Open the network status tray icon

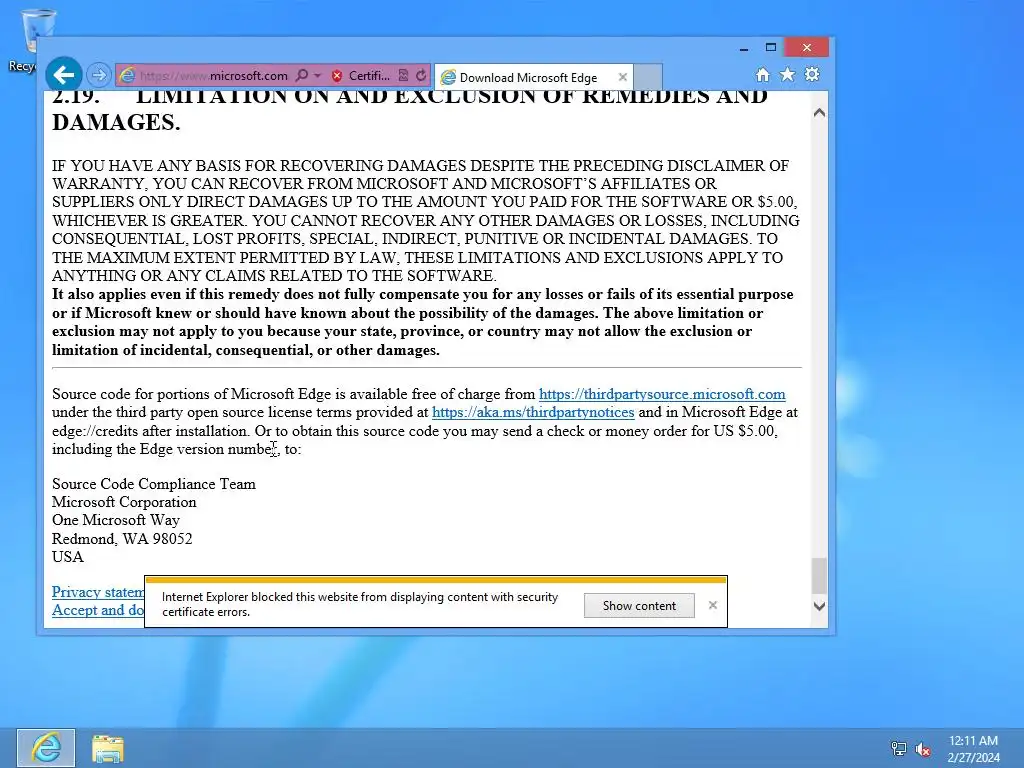click(x=899, y=748)
